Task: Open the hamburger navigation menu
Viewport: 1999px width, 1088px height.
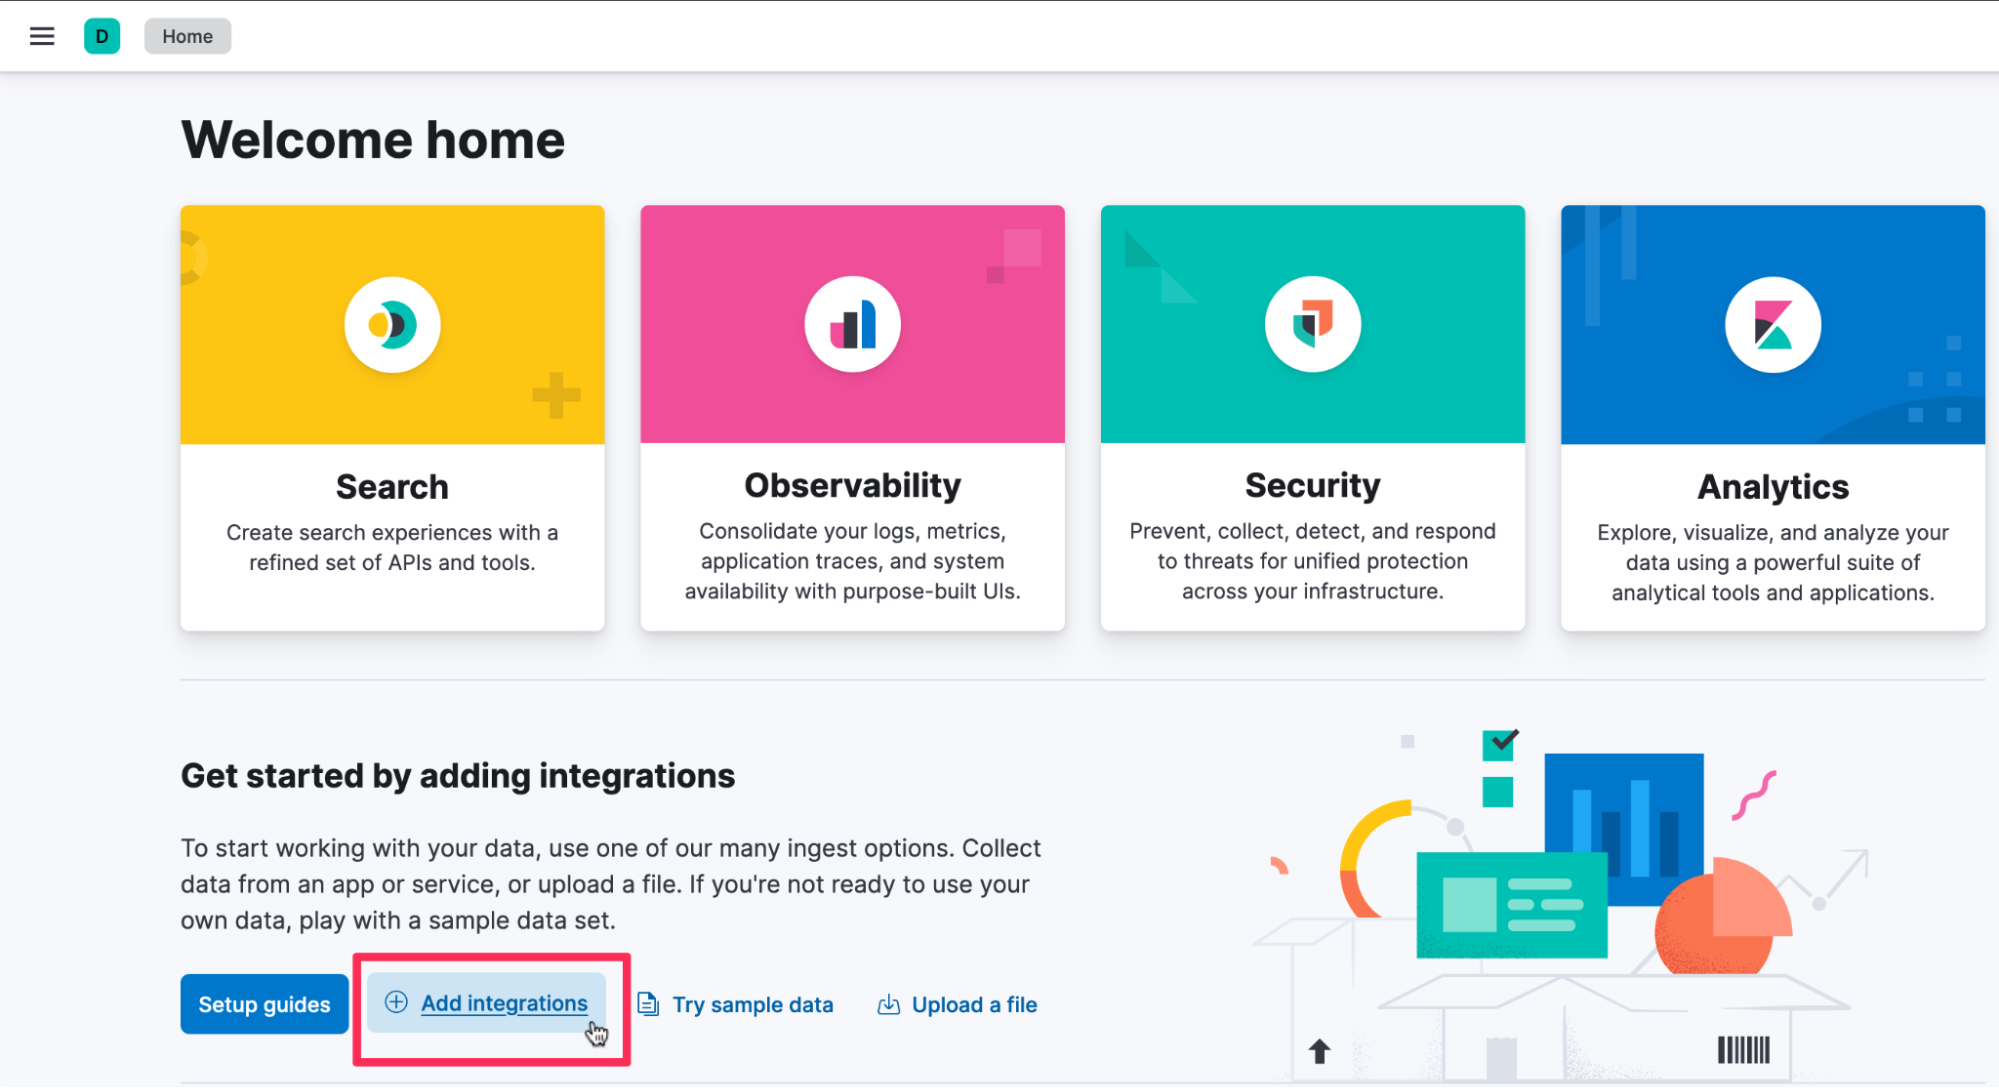Action: coord(42,36)
